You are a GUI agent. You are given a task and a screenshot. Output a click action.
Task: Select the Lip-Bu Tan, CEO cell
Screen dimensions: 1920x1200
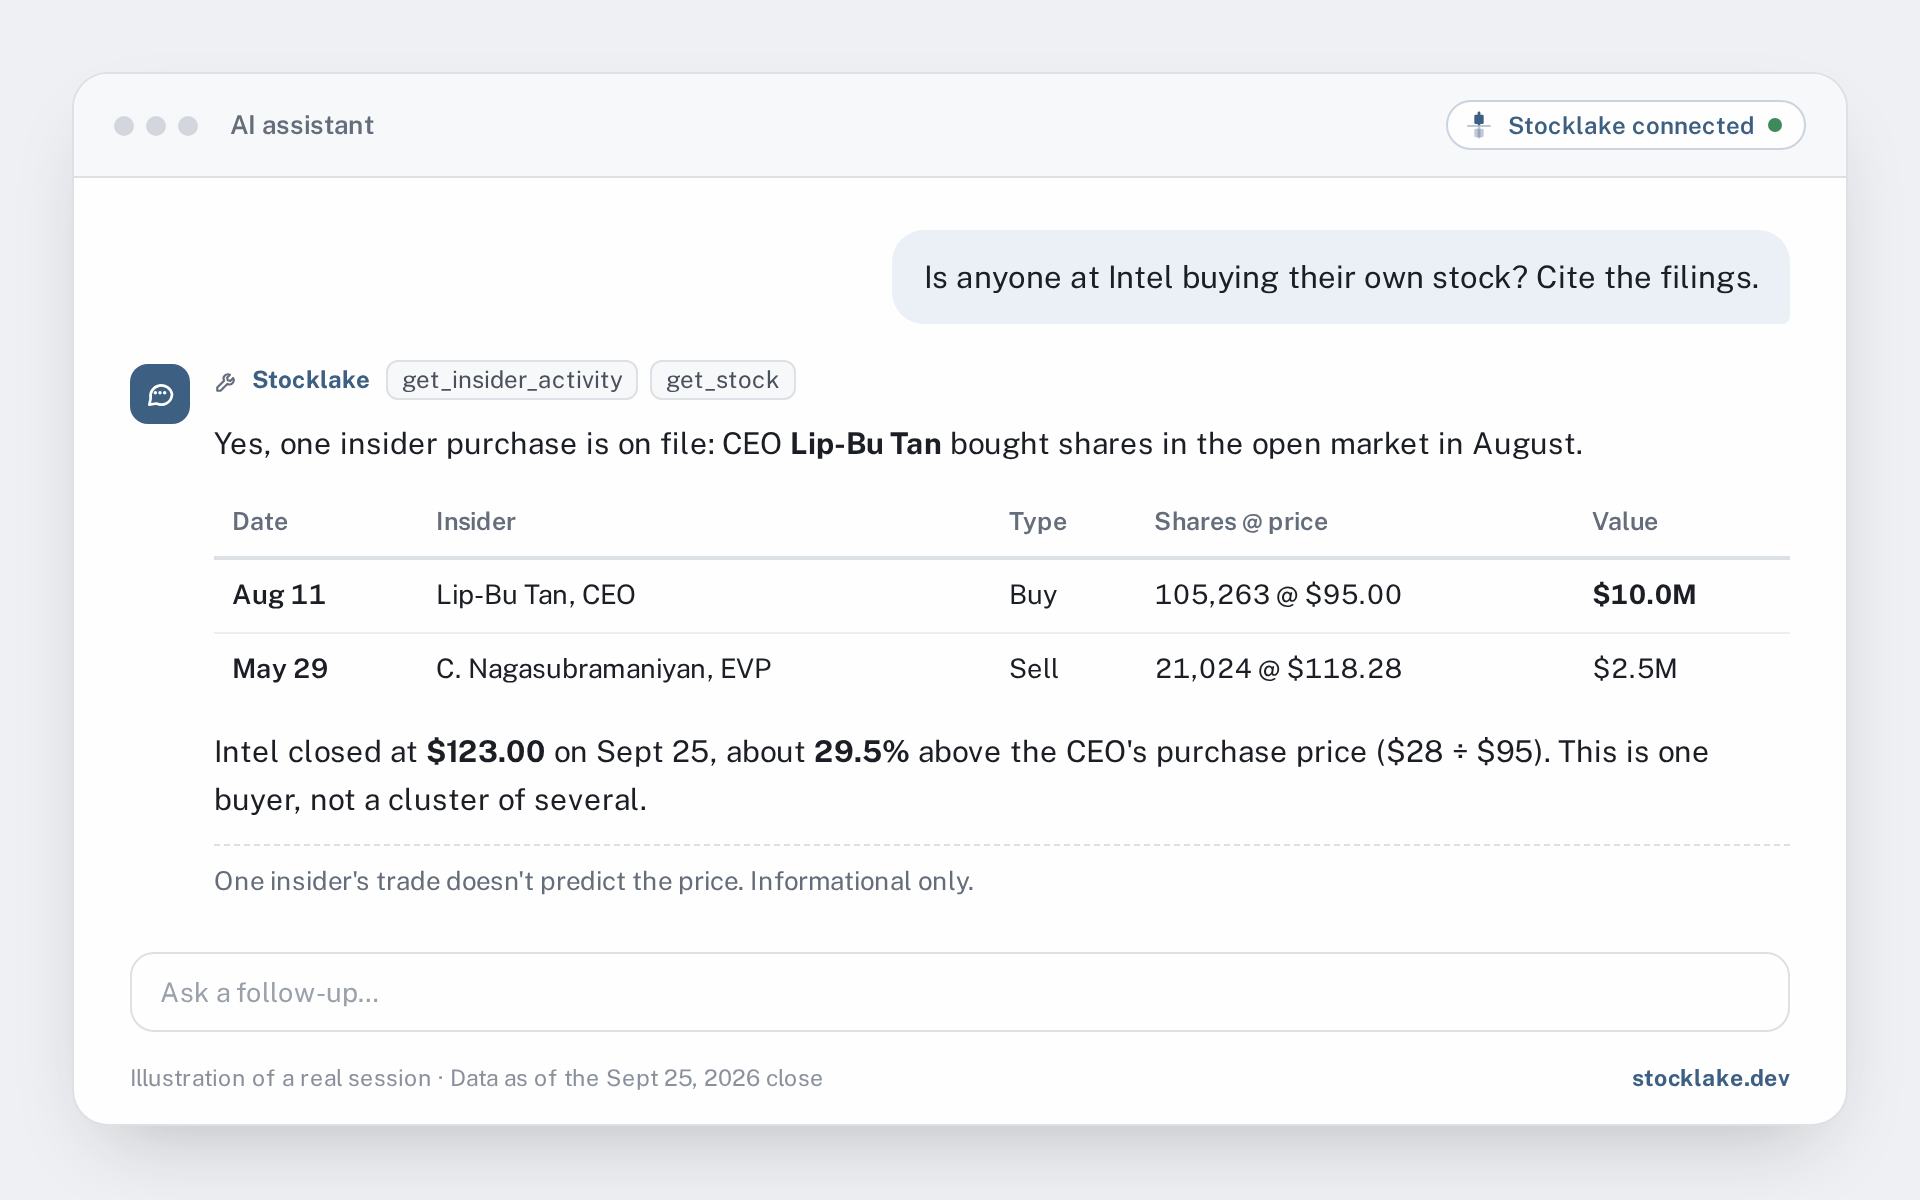536,595
